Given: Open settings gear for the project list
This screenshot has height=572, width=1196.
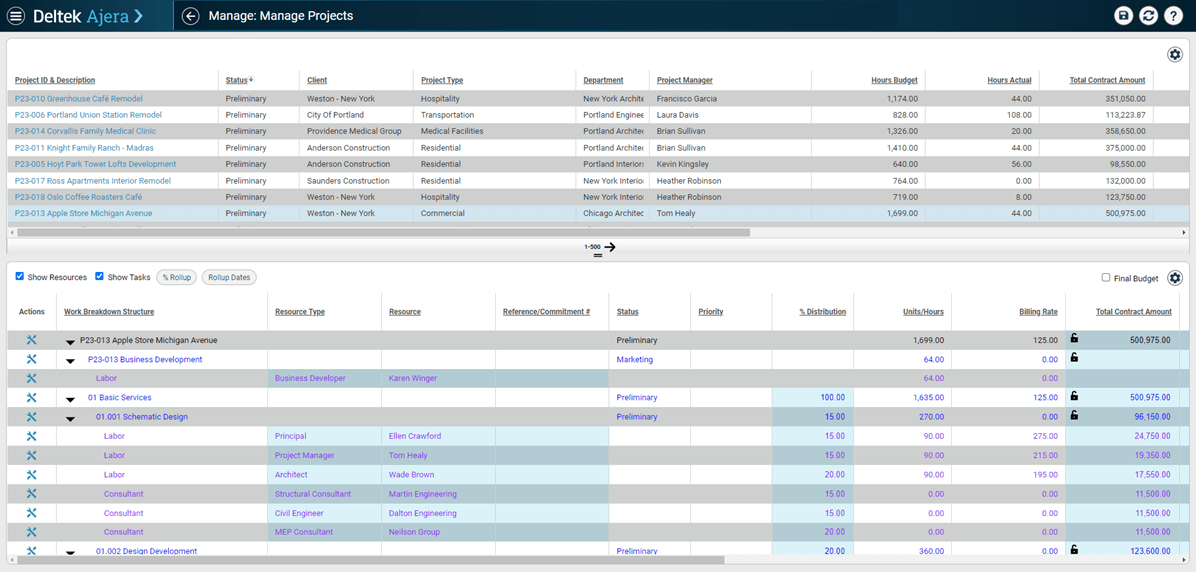Looking at the screenshot, I should (x=1175, y=54).
